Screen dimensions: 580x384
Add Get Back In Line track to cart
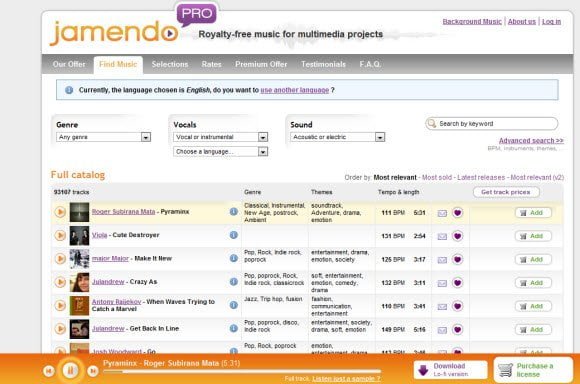(533, 330)
